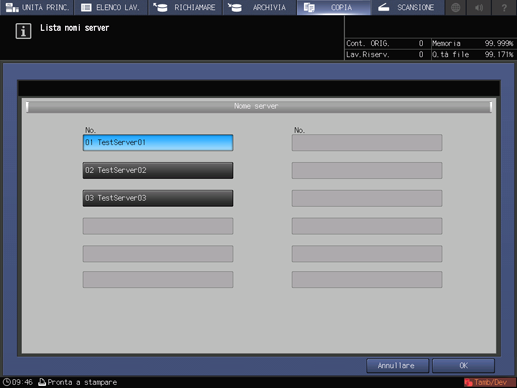
Task: Select server 02 TestServer02
Action: coord(158,170)
